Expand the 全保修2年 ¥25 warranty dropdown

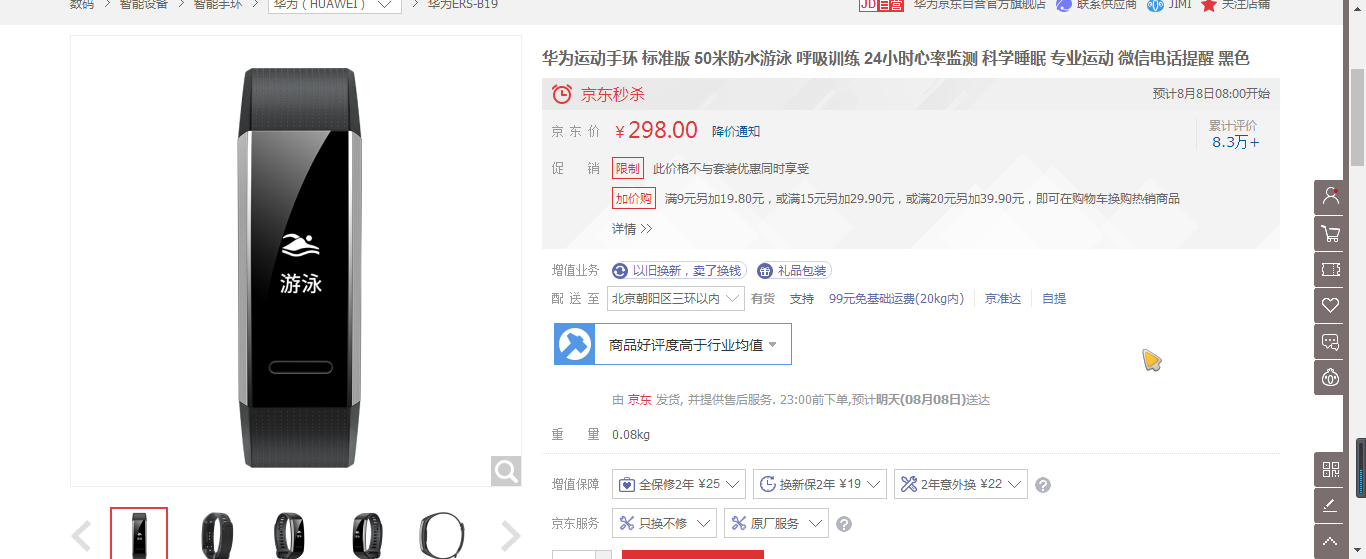[679, 484]
